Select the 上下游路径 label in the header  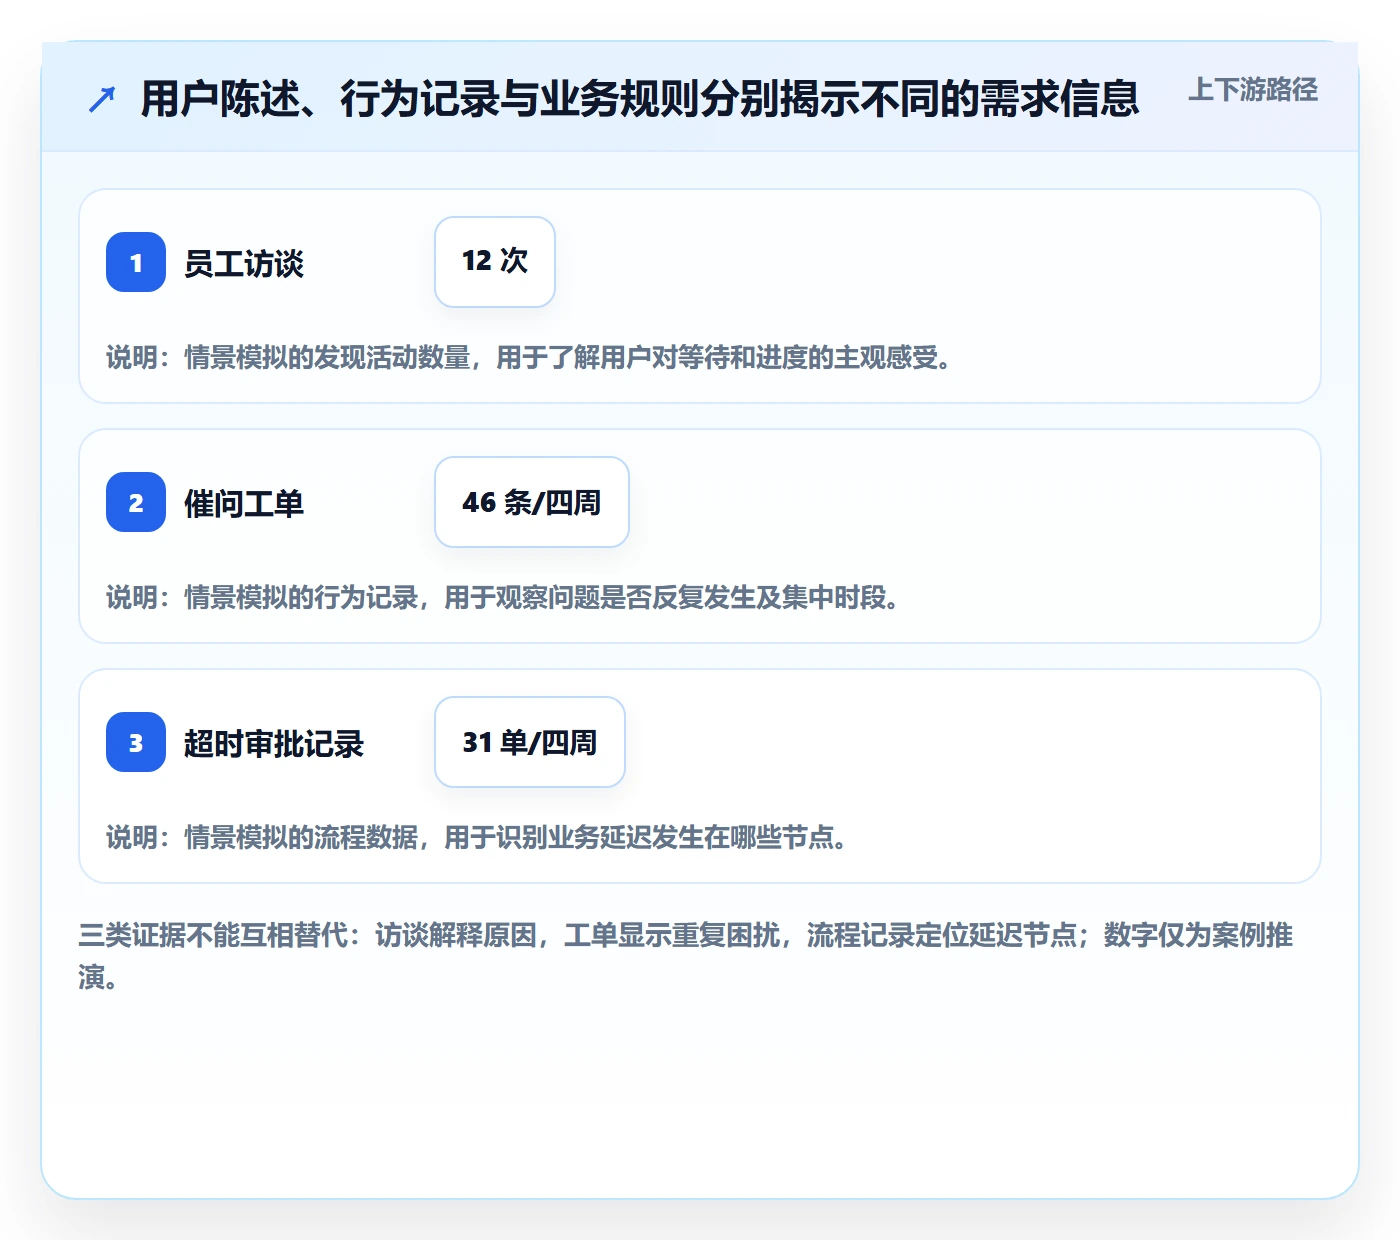pyautogui.click(x=1253, y=90)
